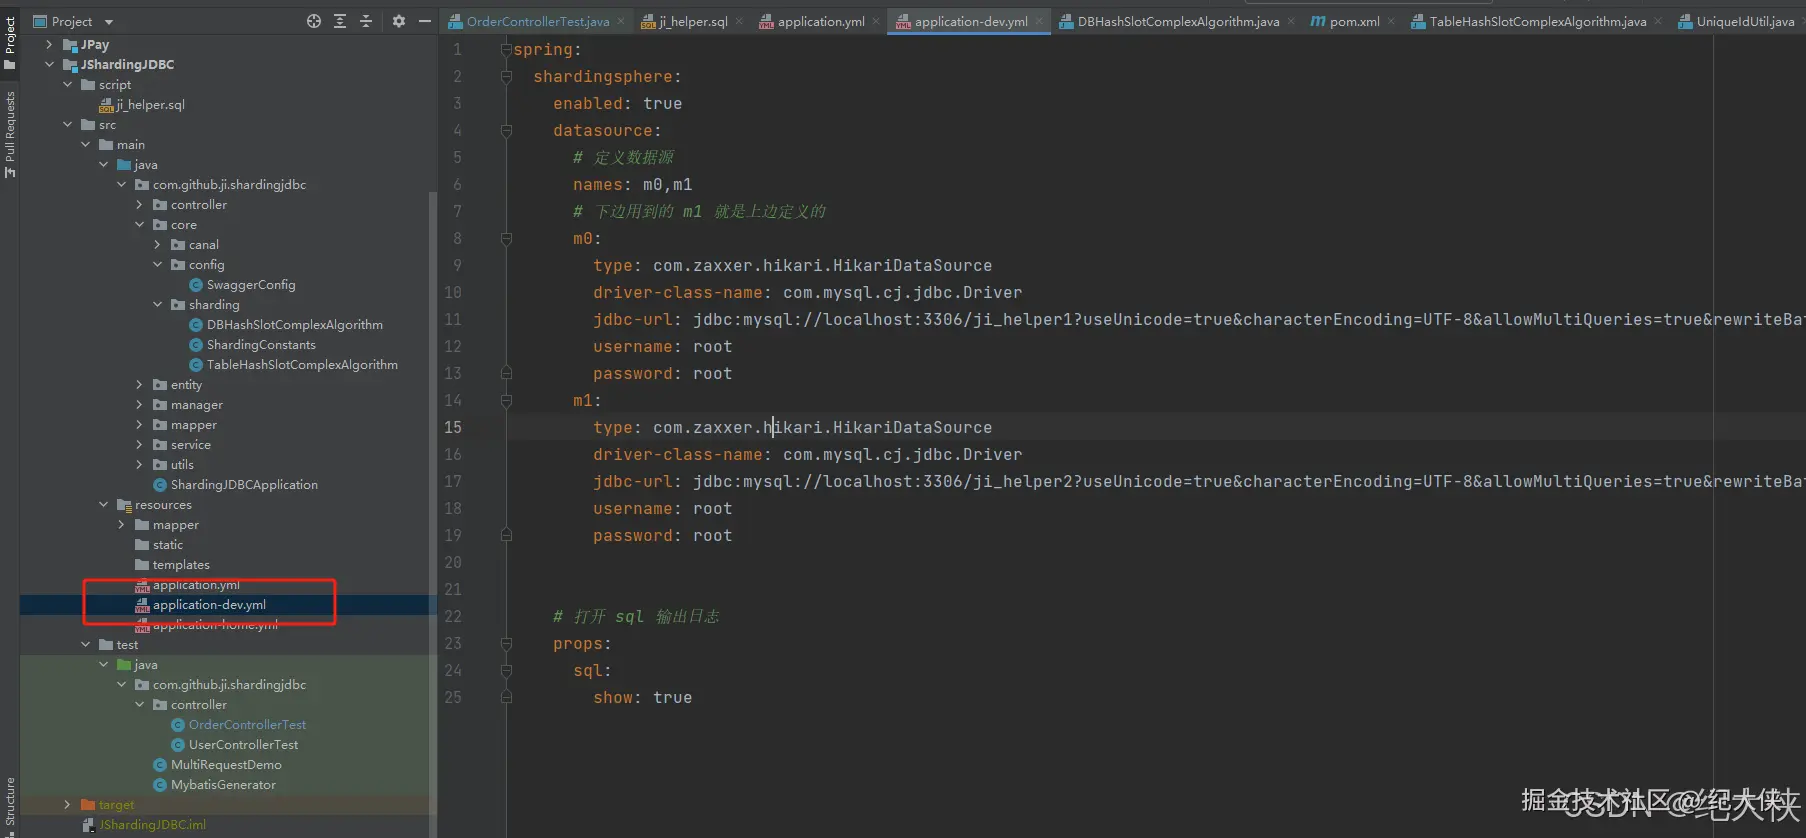
Task: Collapse the sharding package
Action: 158,305
